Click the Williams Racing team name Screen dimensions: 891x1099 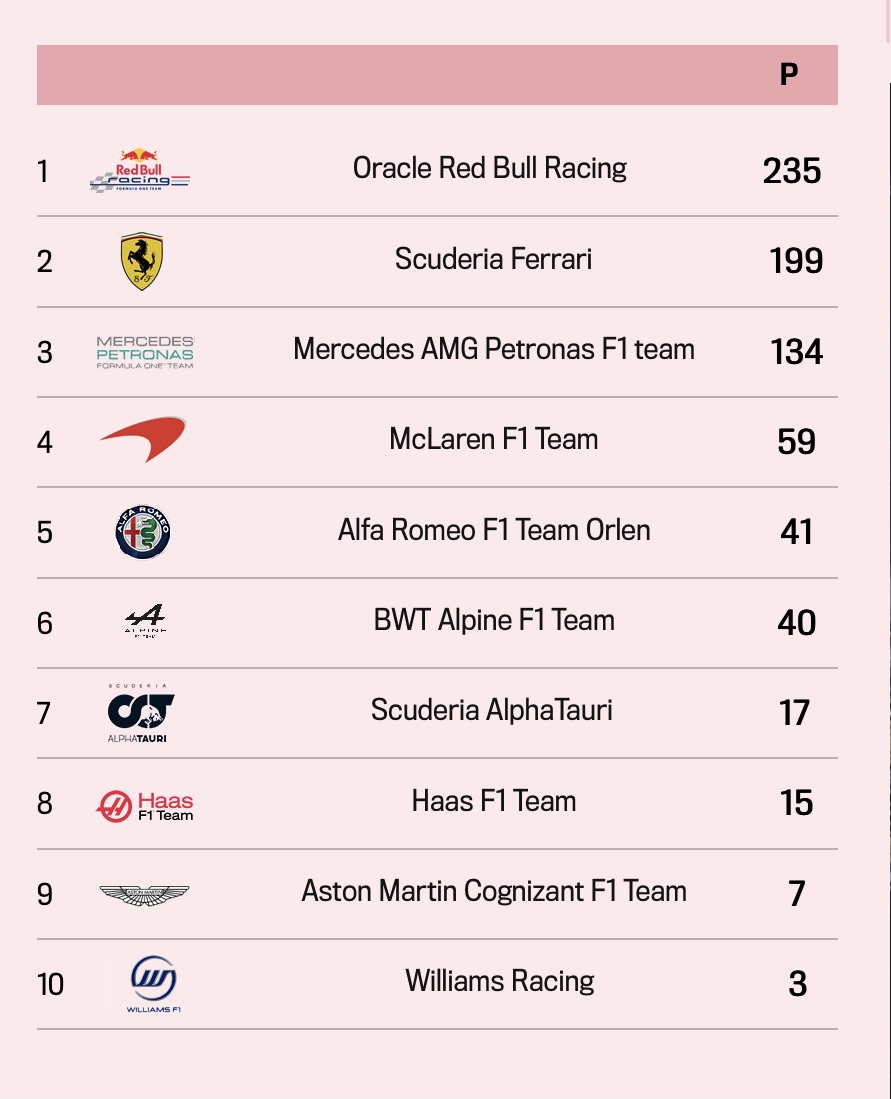tap(500, 981)
